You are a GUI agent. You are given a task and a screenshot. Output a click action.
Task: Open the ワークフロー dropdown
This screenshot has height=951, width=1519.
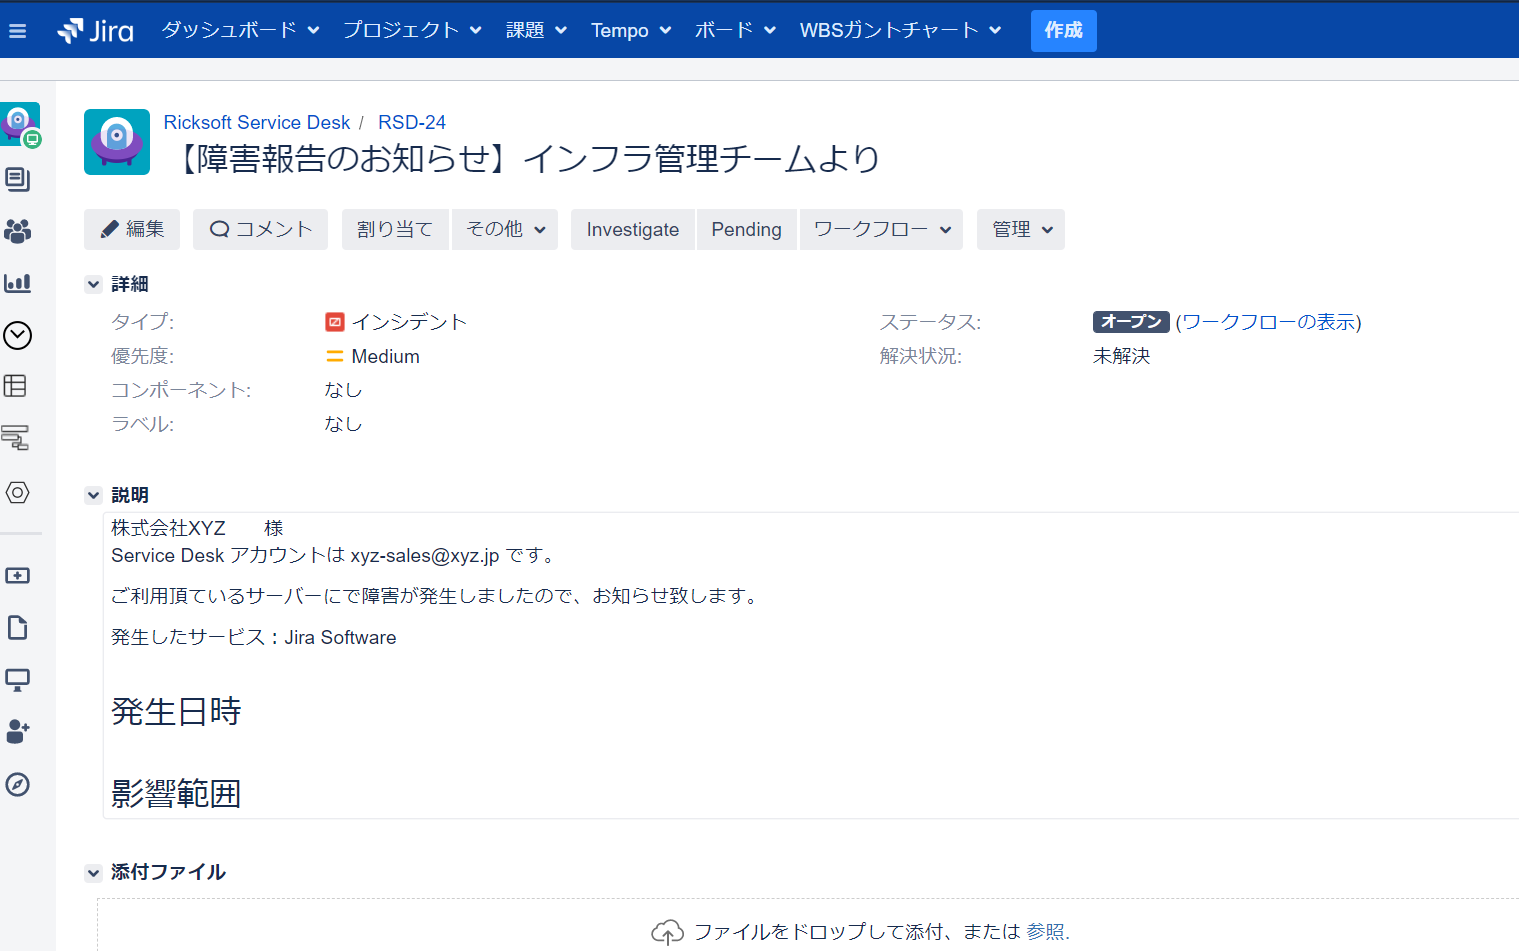(x=881, y=229)
